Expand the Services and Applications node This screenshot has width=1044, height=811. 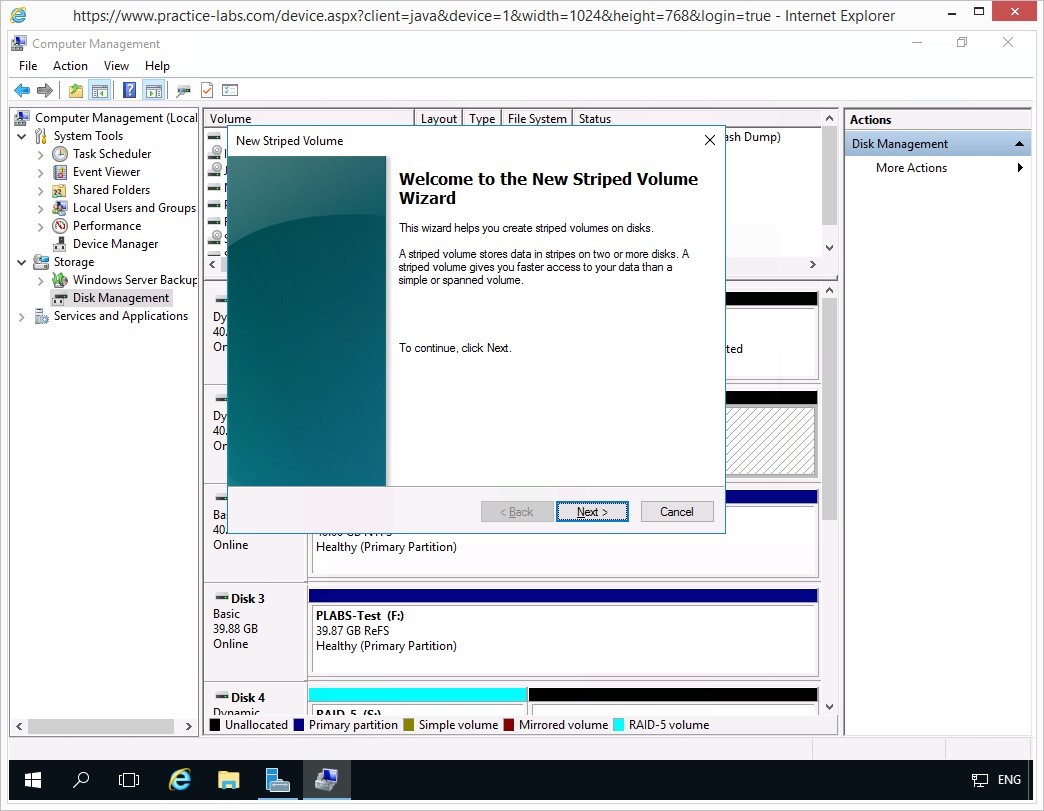(22, 316)
